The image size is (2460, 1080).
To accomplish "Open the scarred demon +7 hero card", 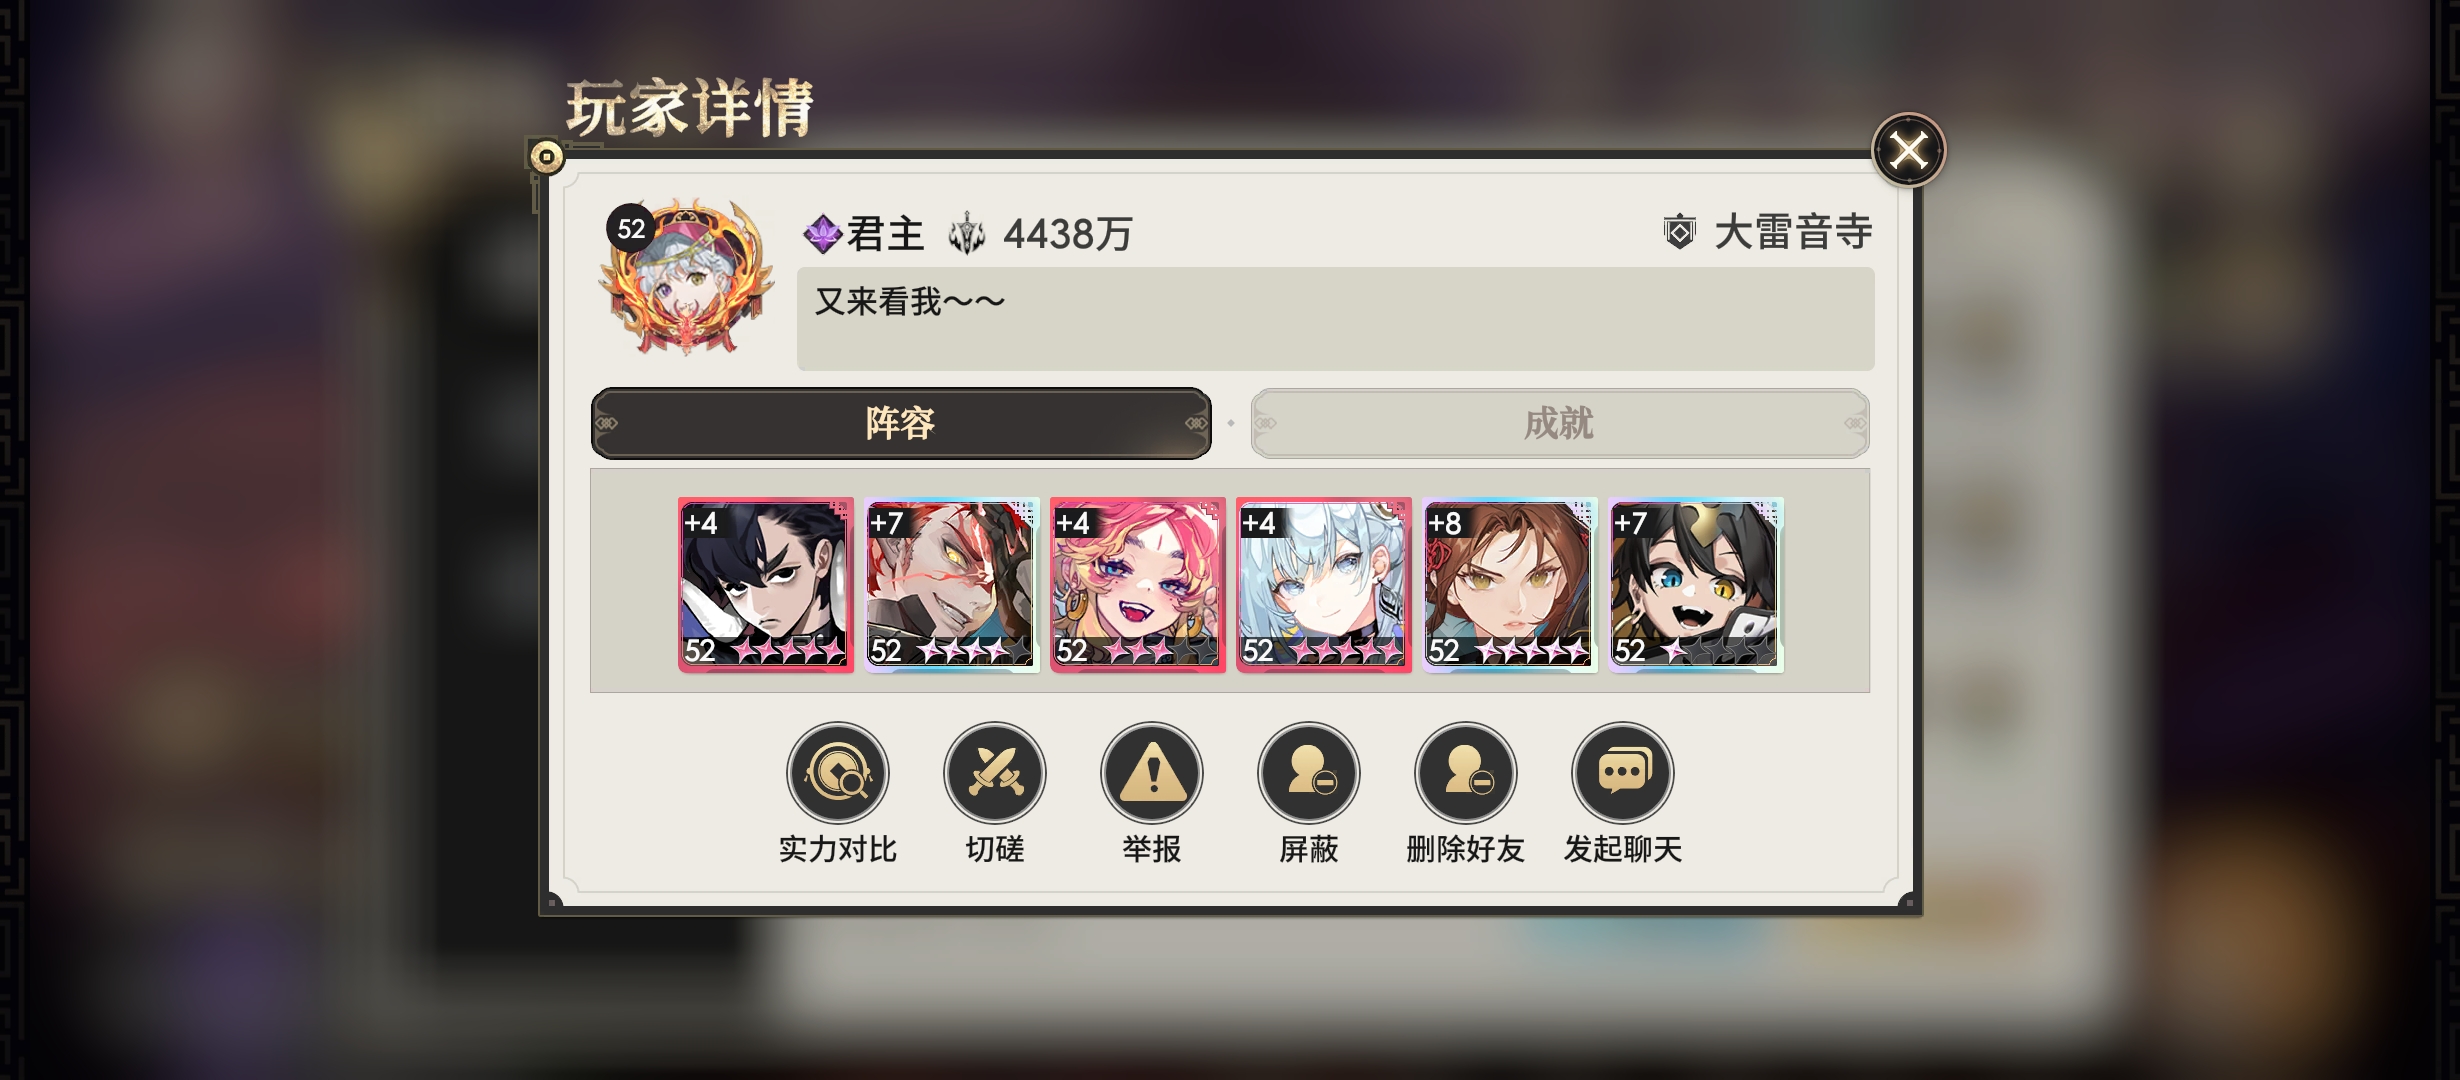I will click(952, 585).
